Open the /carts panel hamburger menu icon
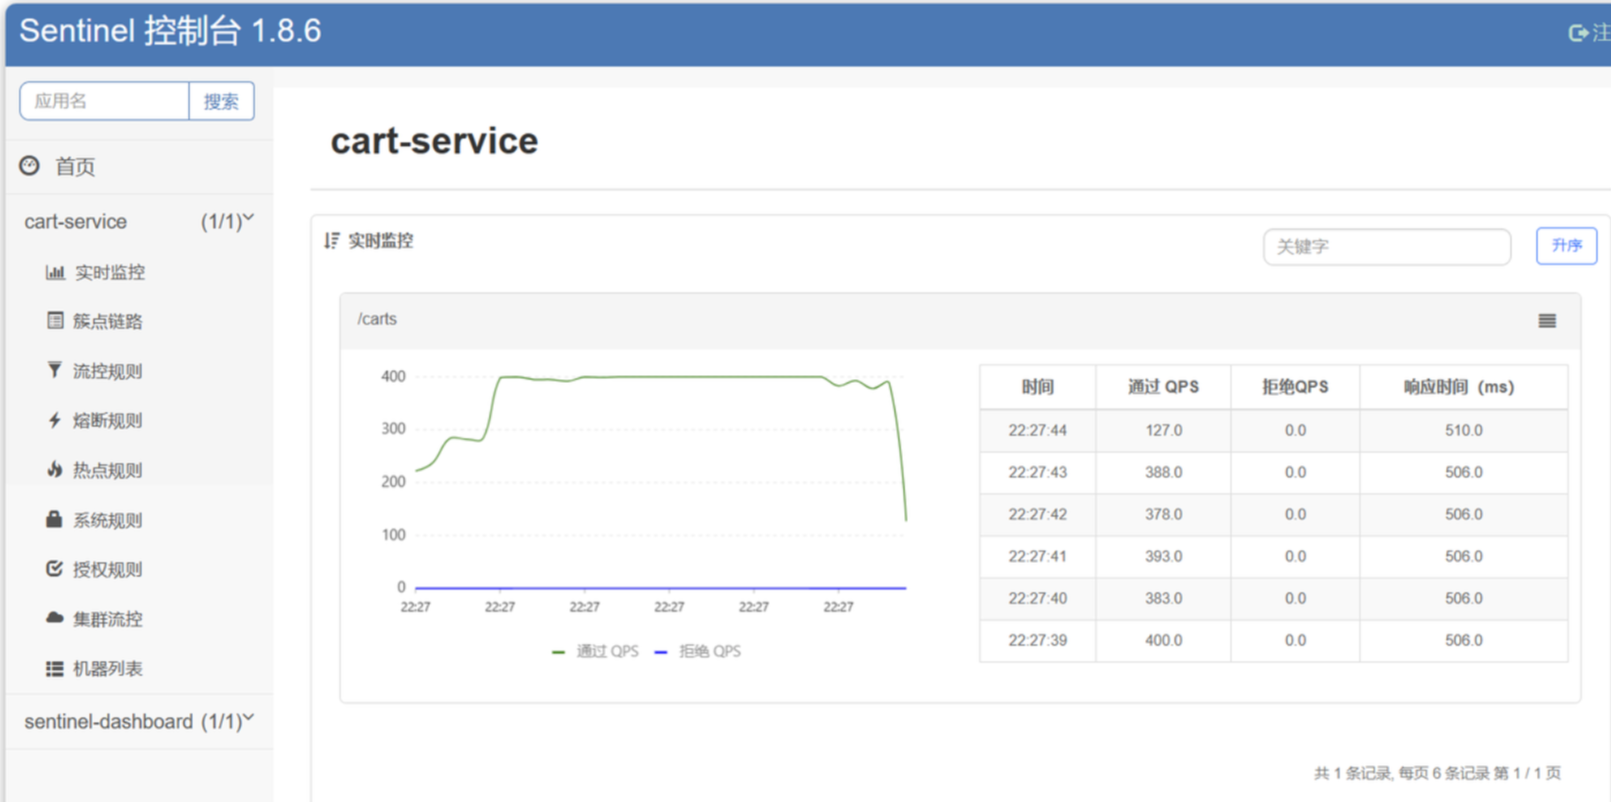Screen dimensions: 1611x802 point(1546,321)
